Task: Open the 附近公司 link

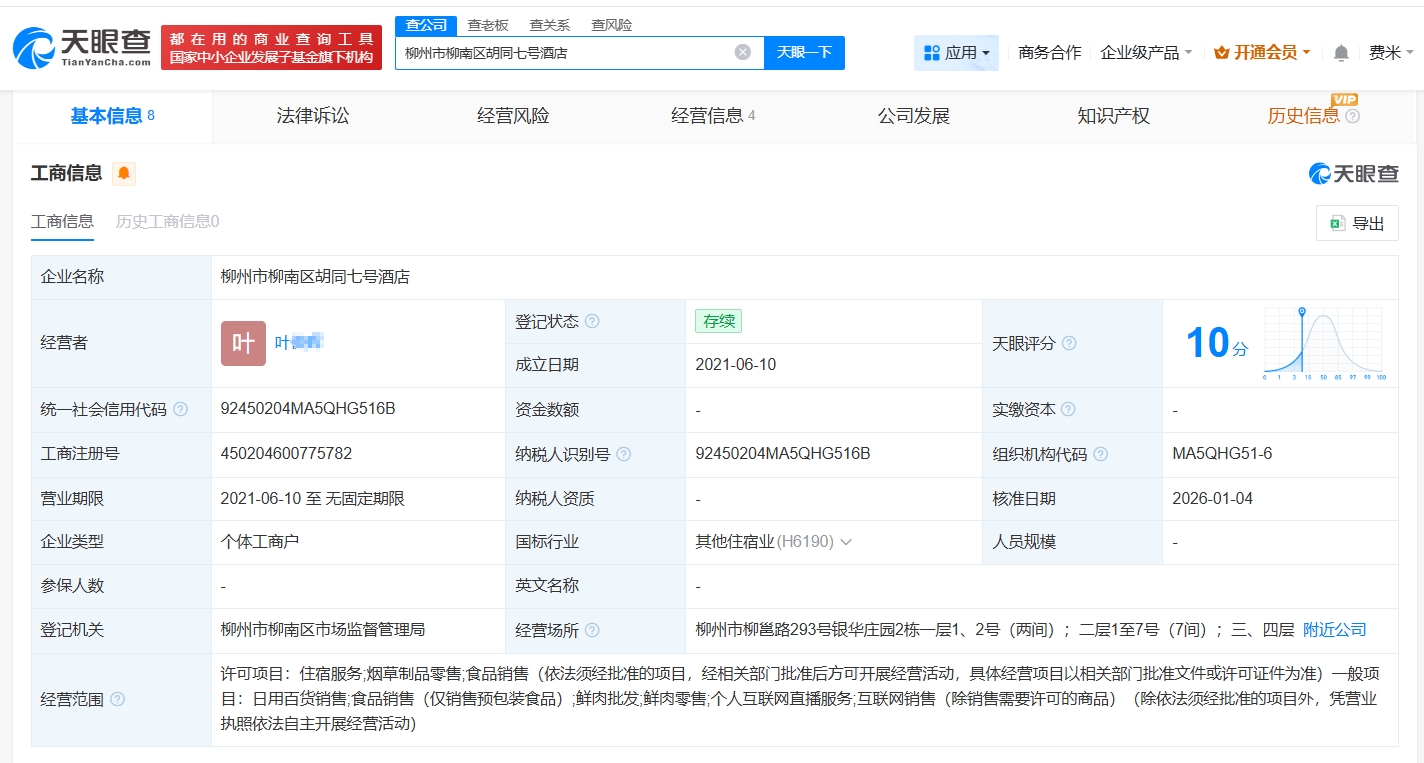Action: point(1334,630)
